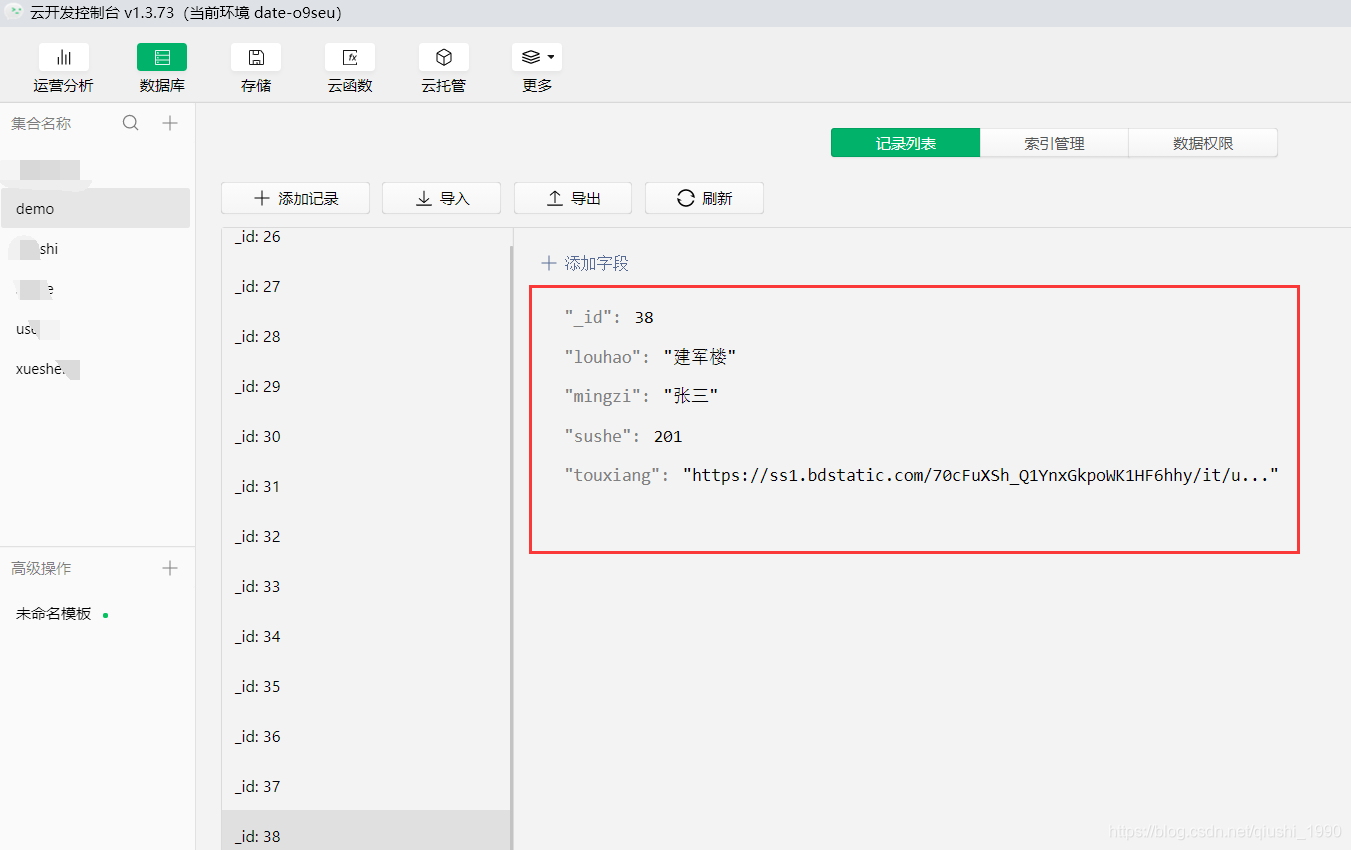Open the 运营分析 analytics icon
Image resolution: width=1351 pixels, height=850 pixels.
pos(63,57)
